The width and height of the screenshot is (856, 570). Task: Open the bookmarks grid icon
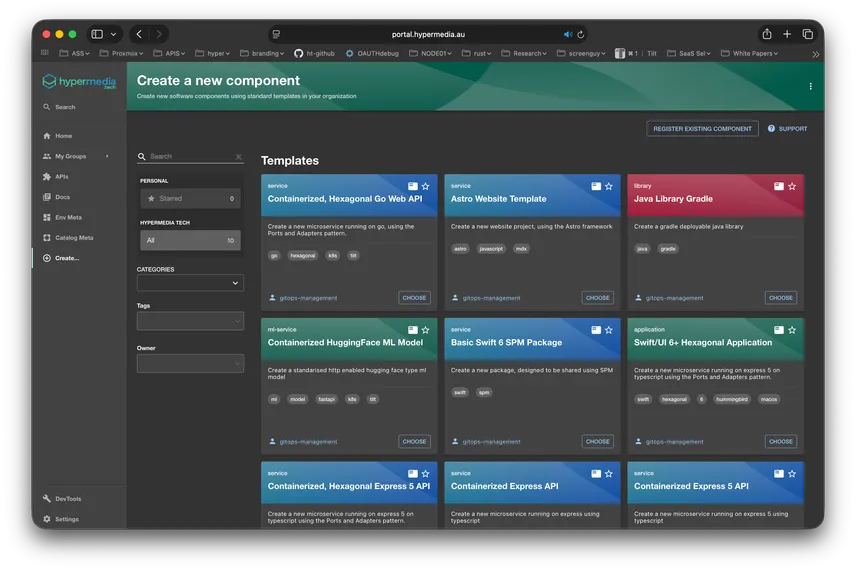(45, 53)
